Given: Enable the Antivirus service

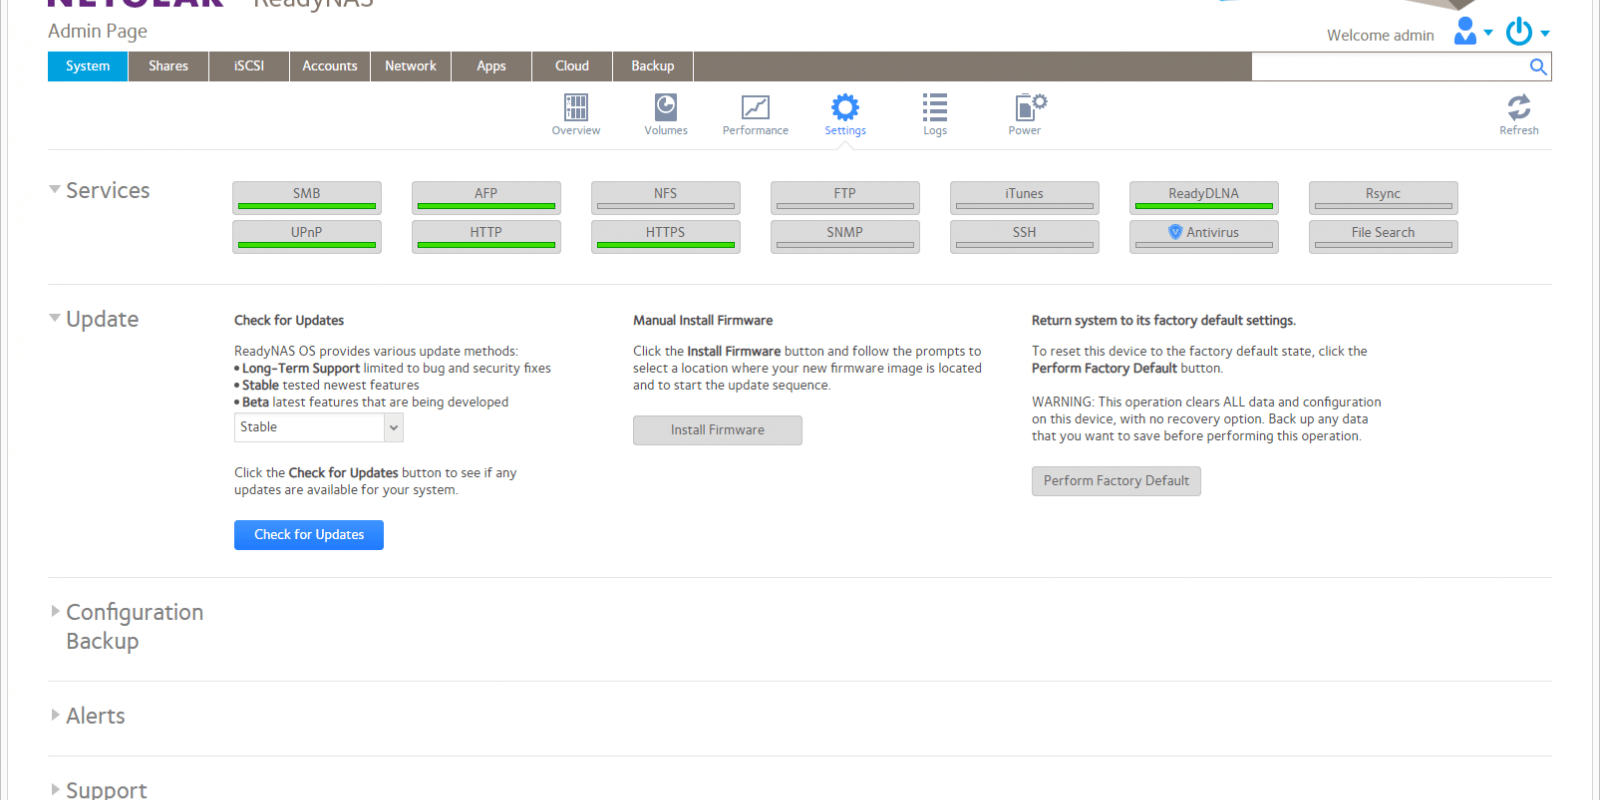Looking at the screenshot, I should [x=1204, y=237].
